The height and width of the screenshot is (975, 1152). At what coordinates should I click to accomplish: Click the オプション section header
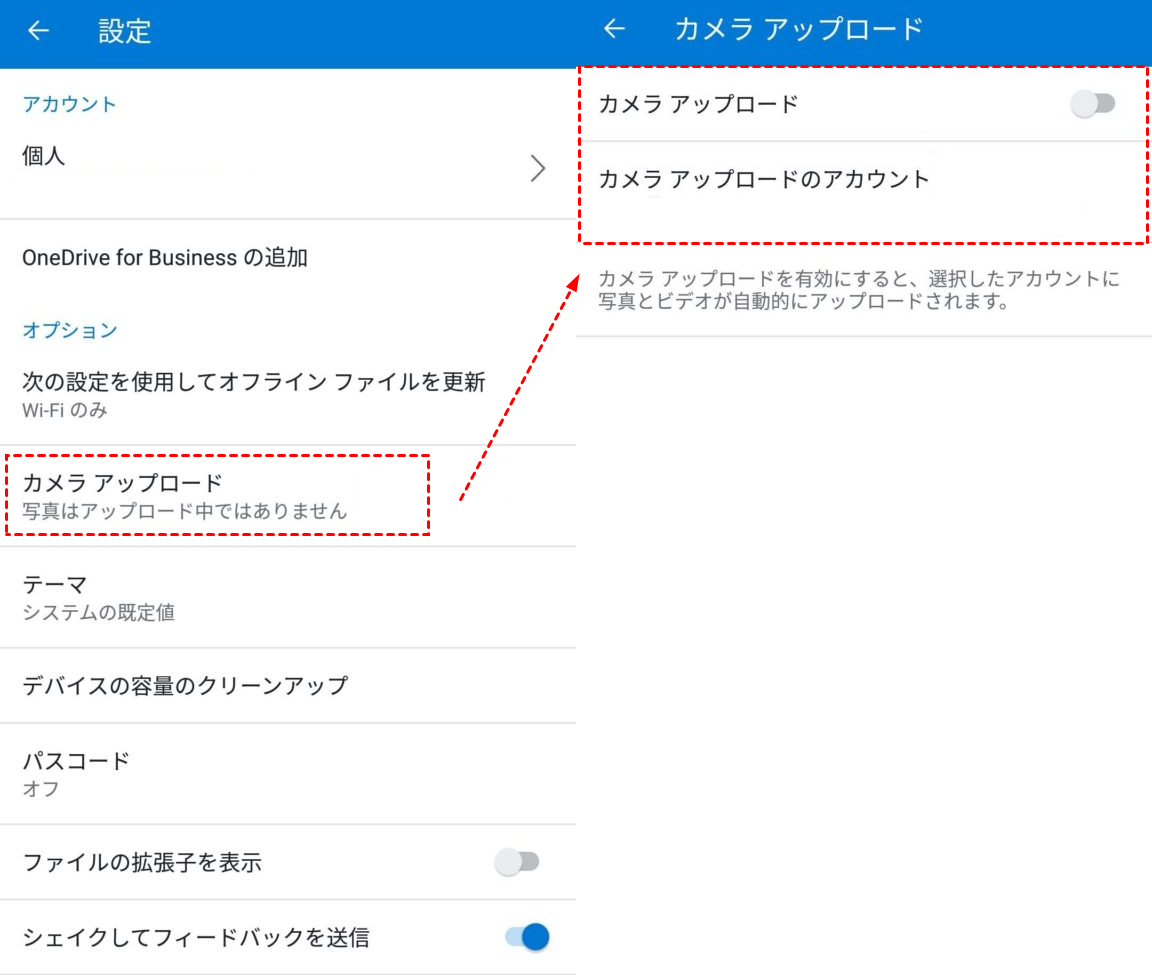(x=70, y=330)
